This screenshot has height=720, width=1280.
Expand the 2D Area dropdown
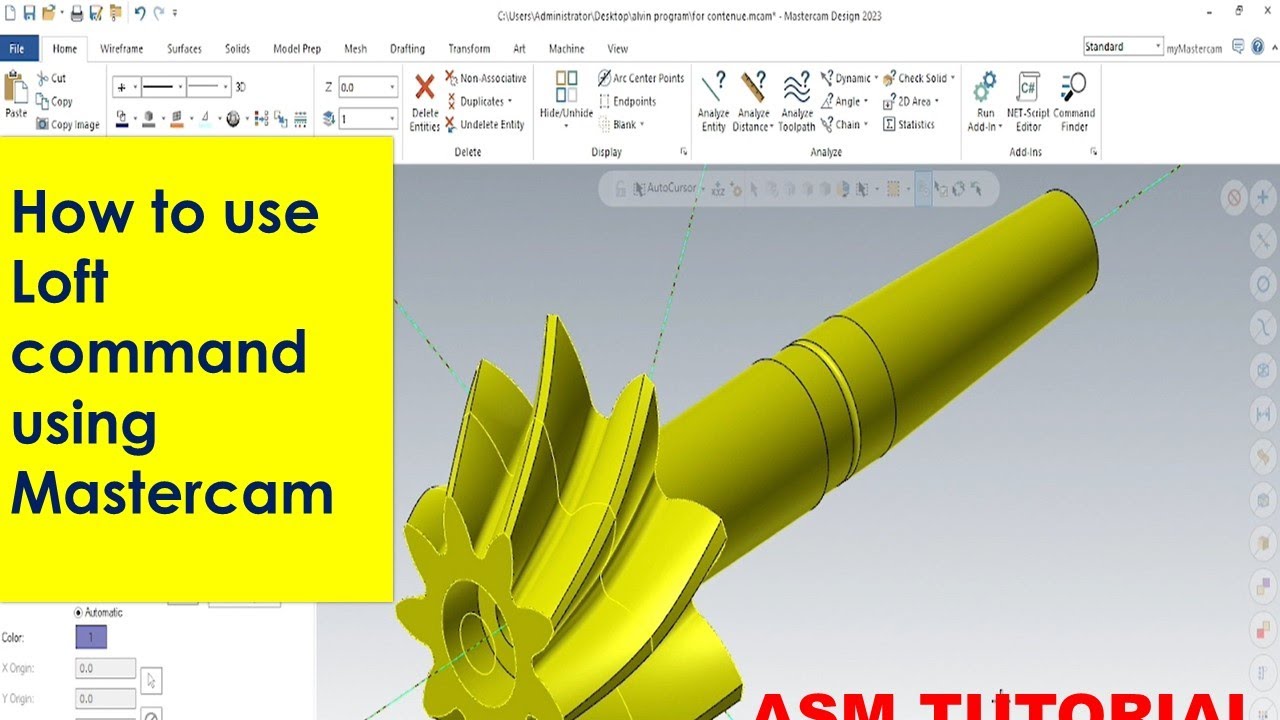tap(937, 101)
